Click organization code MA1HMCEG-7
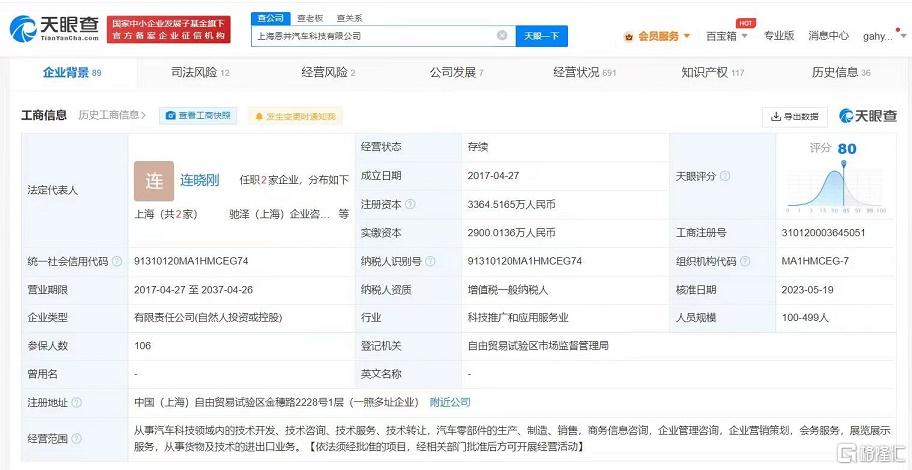Image resolution: width=912 pixels, height=470 pixels. [x=815, y=261]
